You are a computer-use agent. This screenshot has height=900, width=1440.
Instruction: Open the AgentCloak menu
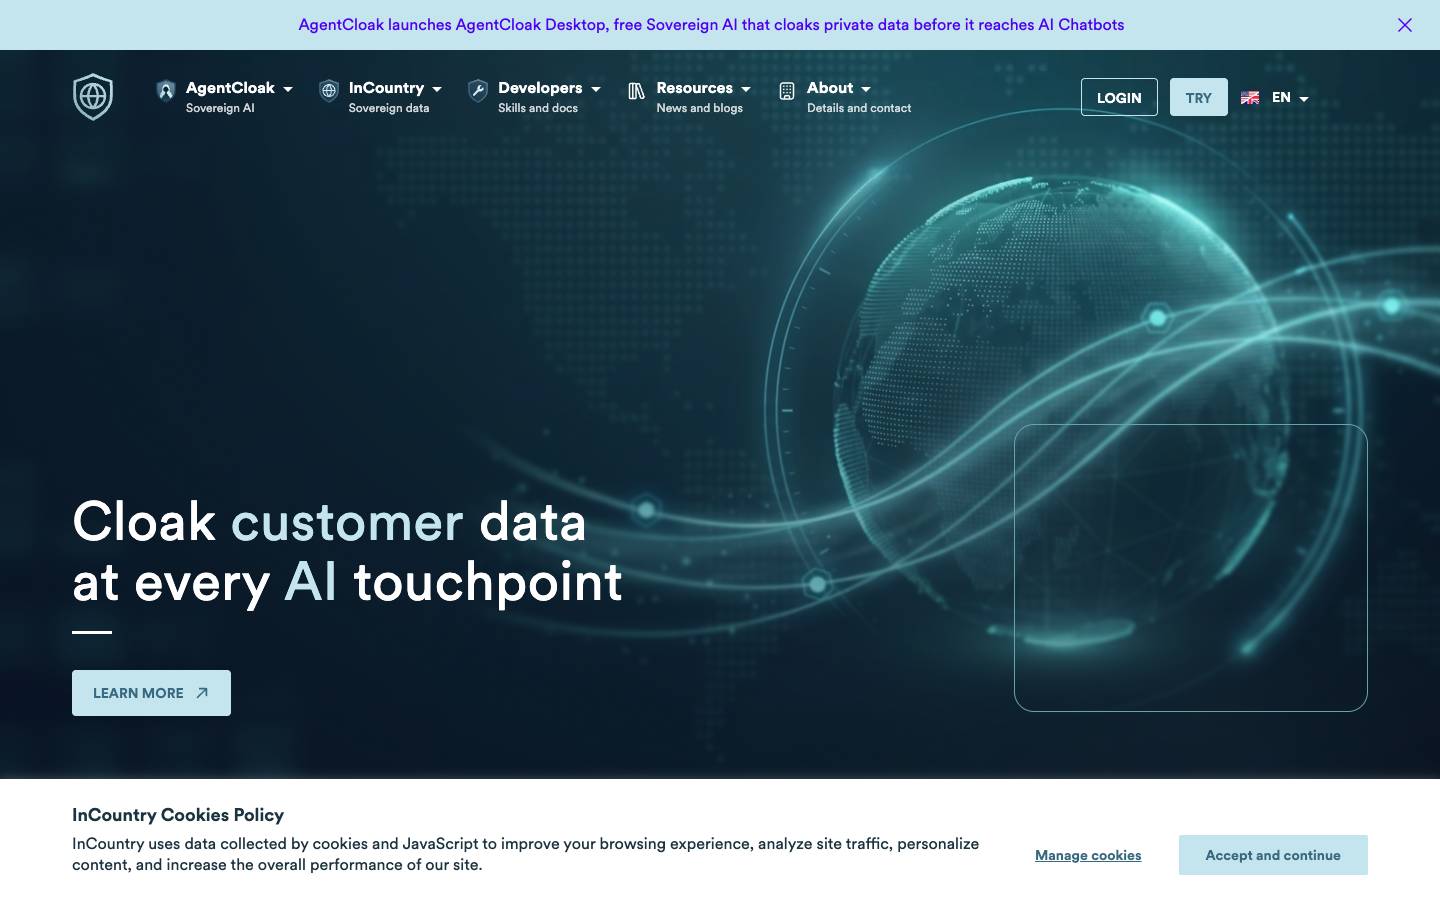230,88
